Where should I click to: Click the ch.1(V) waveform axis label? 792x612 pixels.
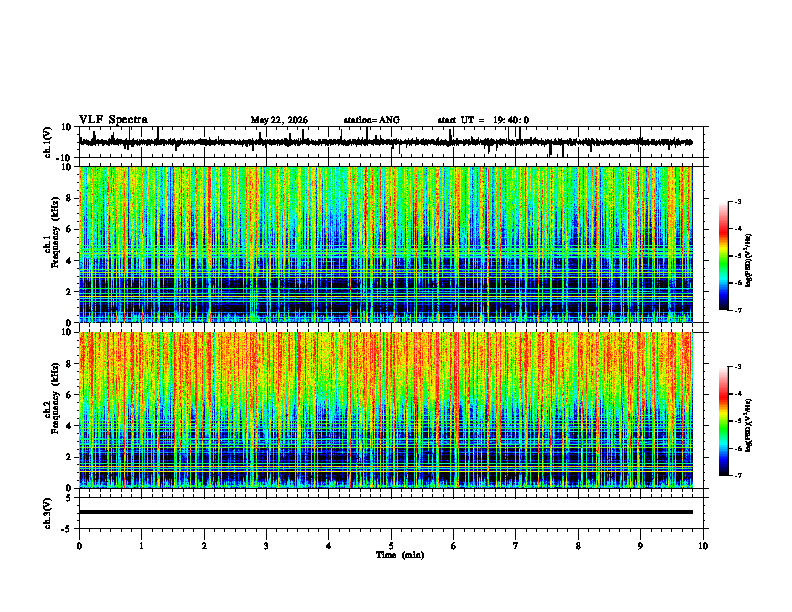(48, 142)
